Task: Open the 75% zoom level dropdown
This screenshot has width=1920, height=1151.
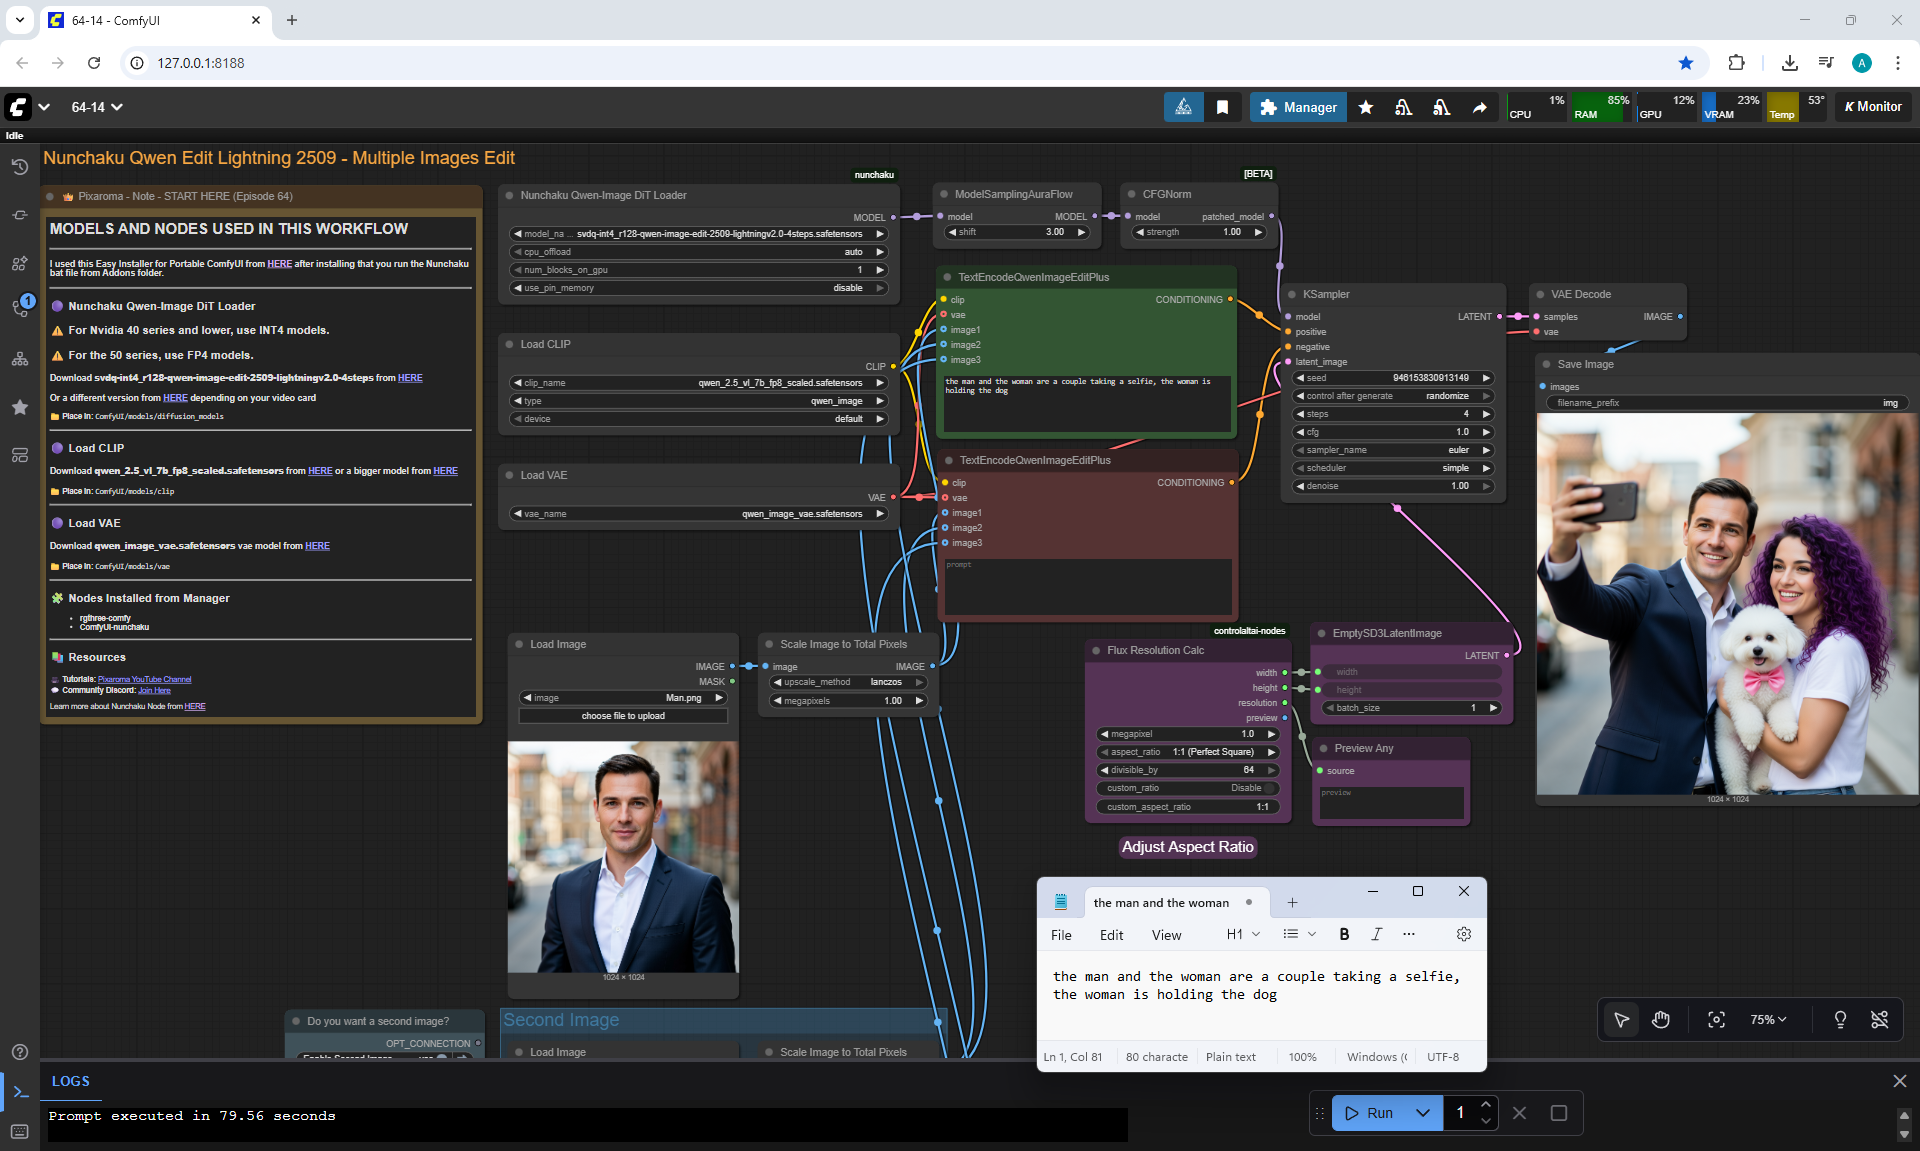Action: (x=1767, y=1020)
